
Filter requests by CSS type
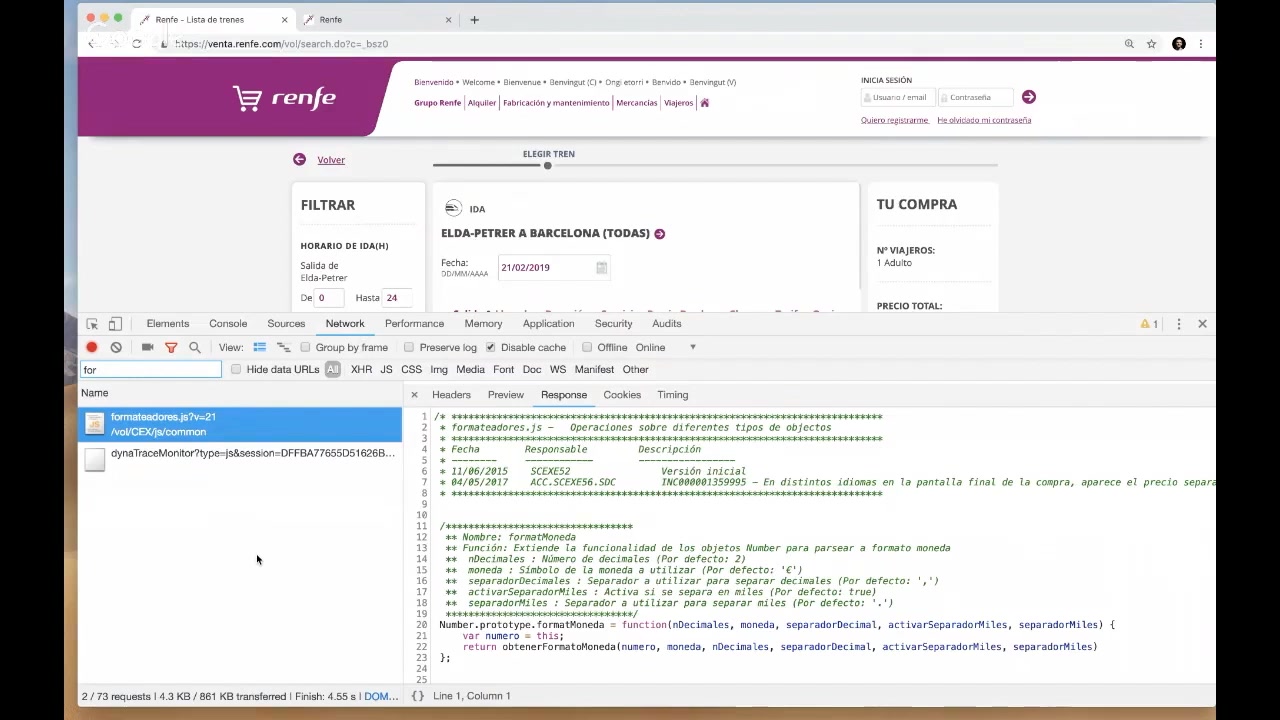(x=411, y=370)
